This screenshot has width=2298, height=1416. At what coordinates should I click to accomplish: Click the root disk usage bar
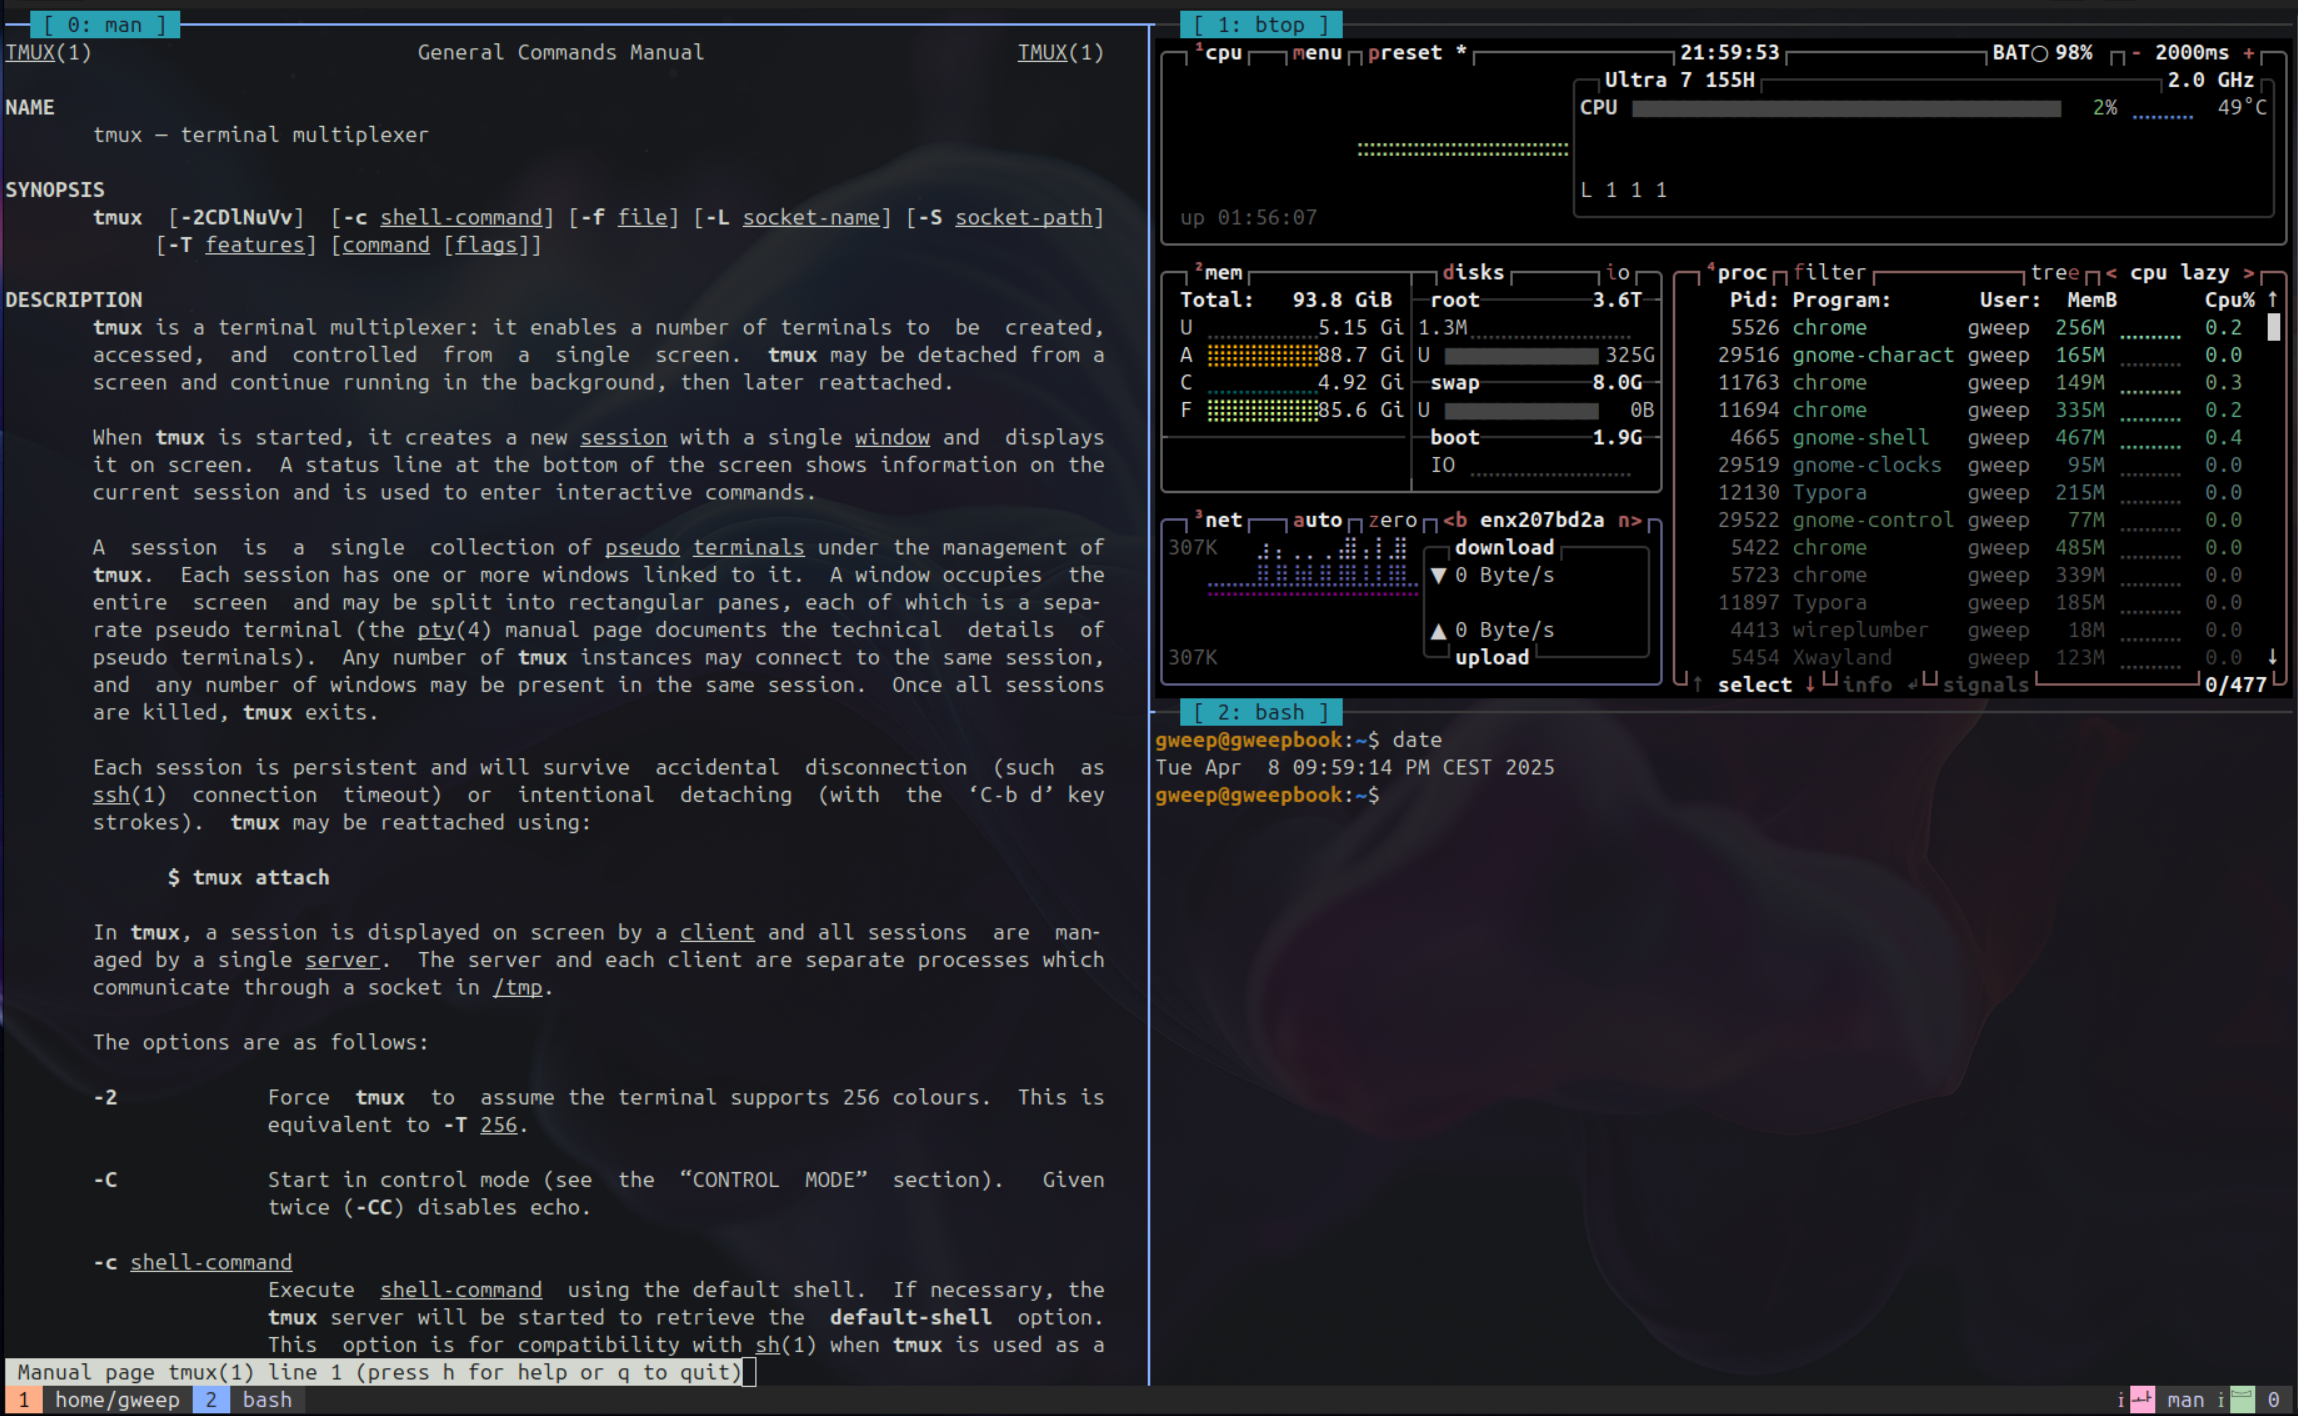click(x=1520, y=355)
